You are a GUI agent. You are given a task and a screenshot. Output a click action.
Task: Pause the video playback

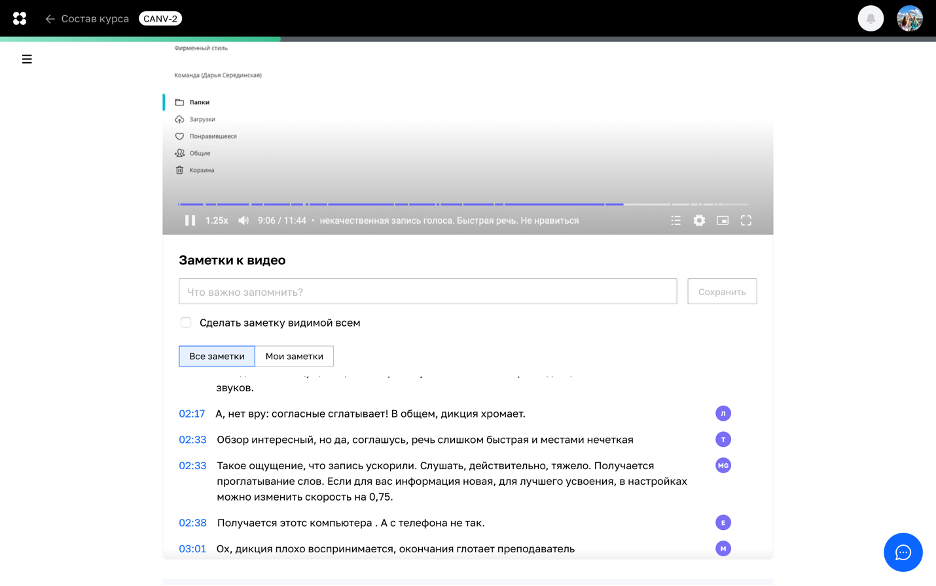coord(190,220)
